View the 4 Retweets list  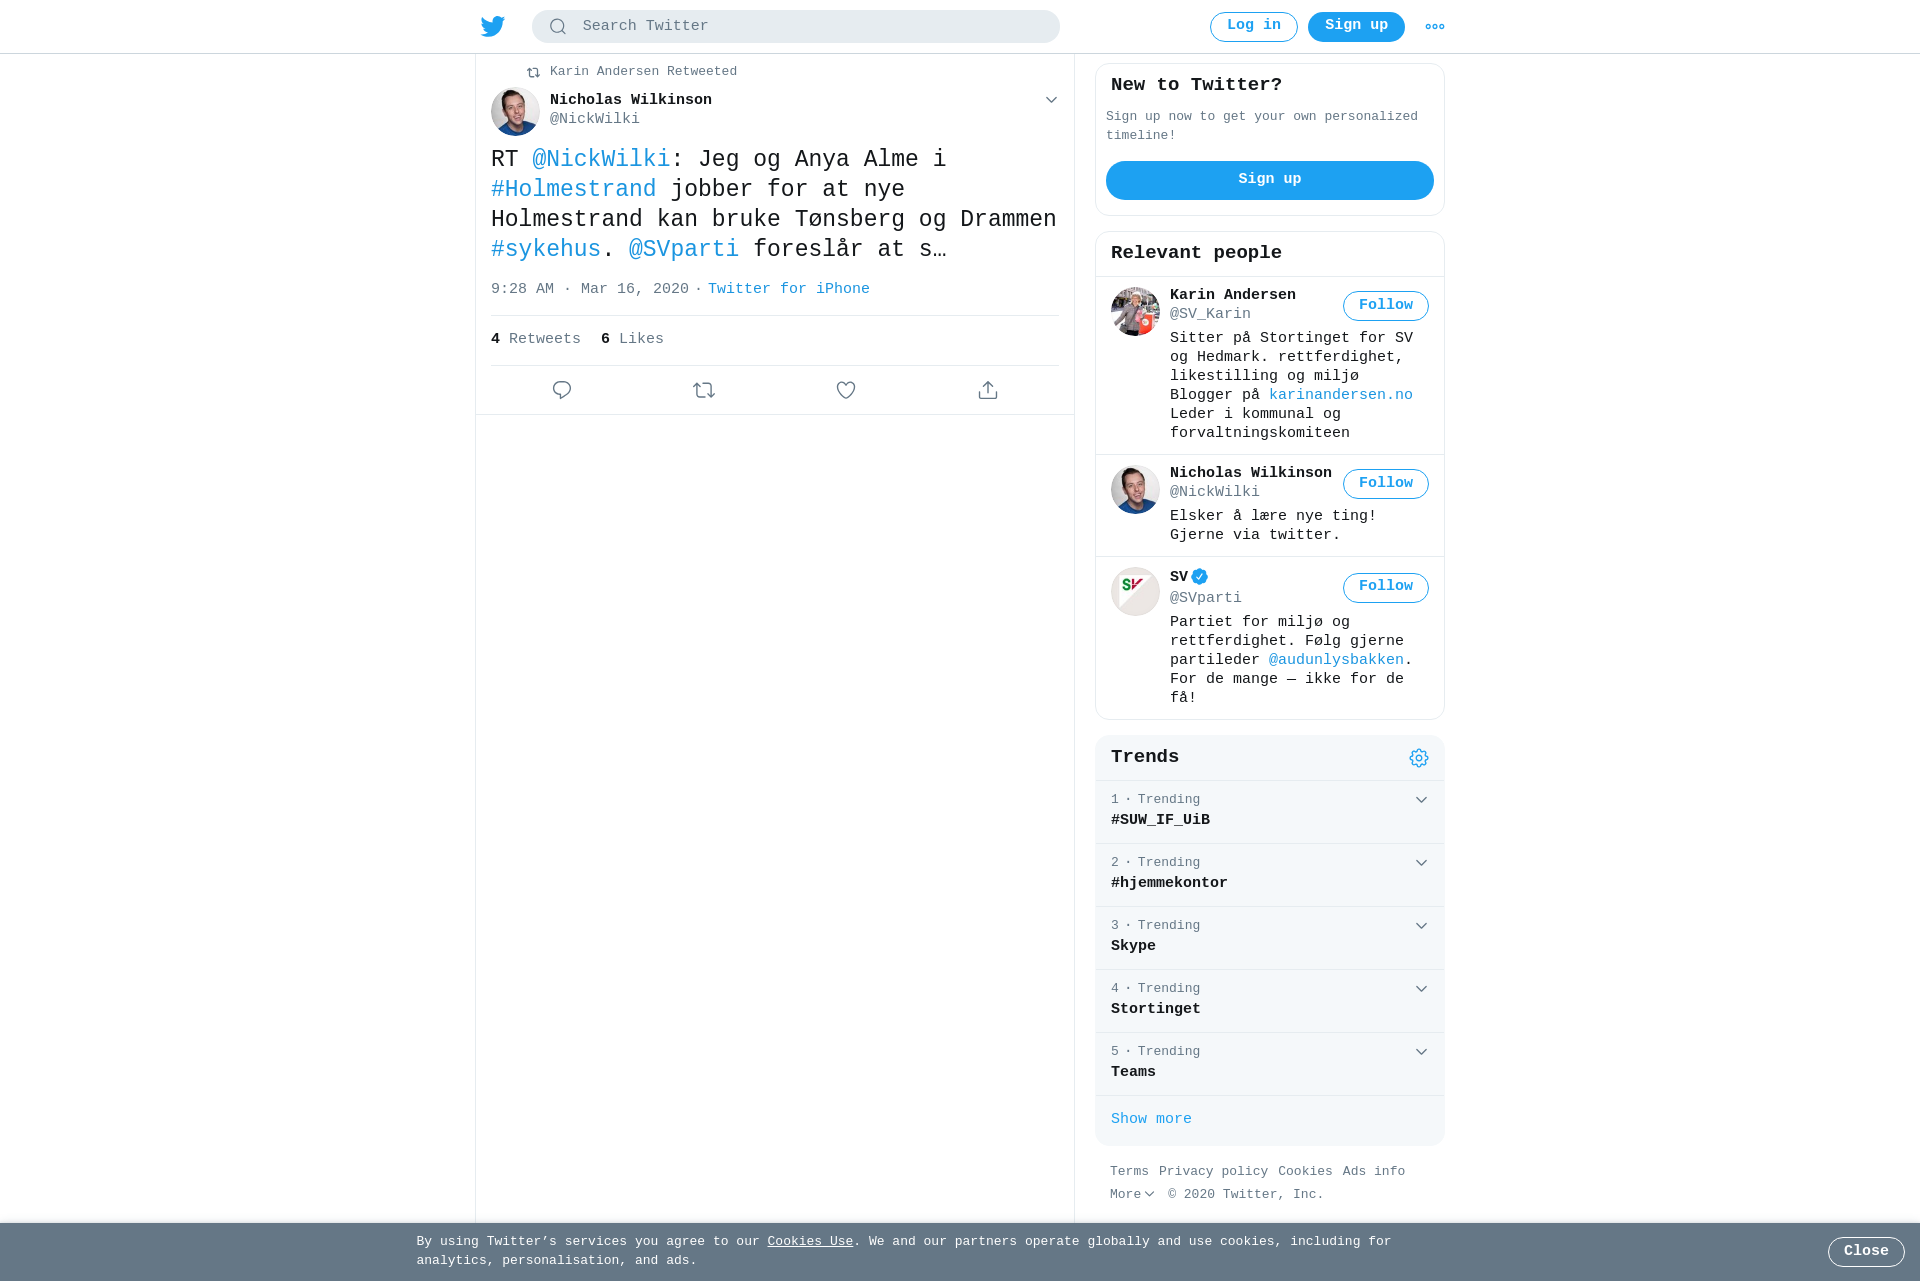pyautogui.click(x=536, y=339)
